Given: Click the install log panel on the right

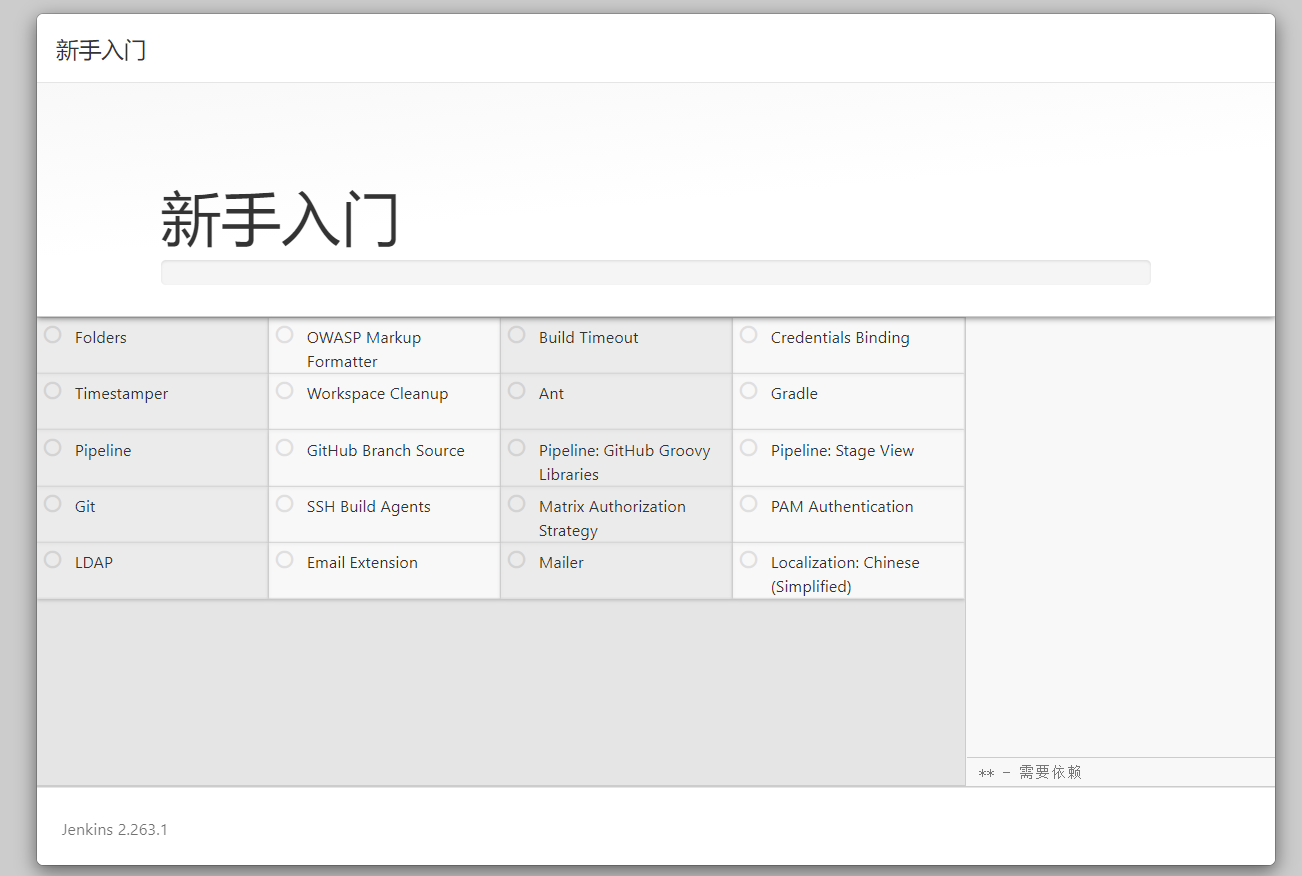Looking at the screenshot, I should [x=1120, y=538].
